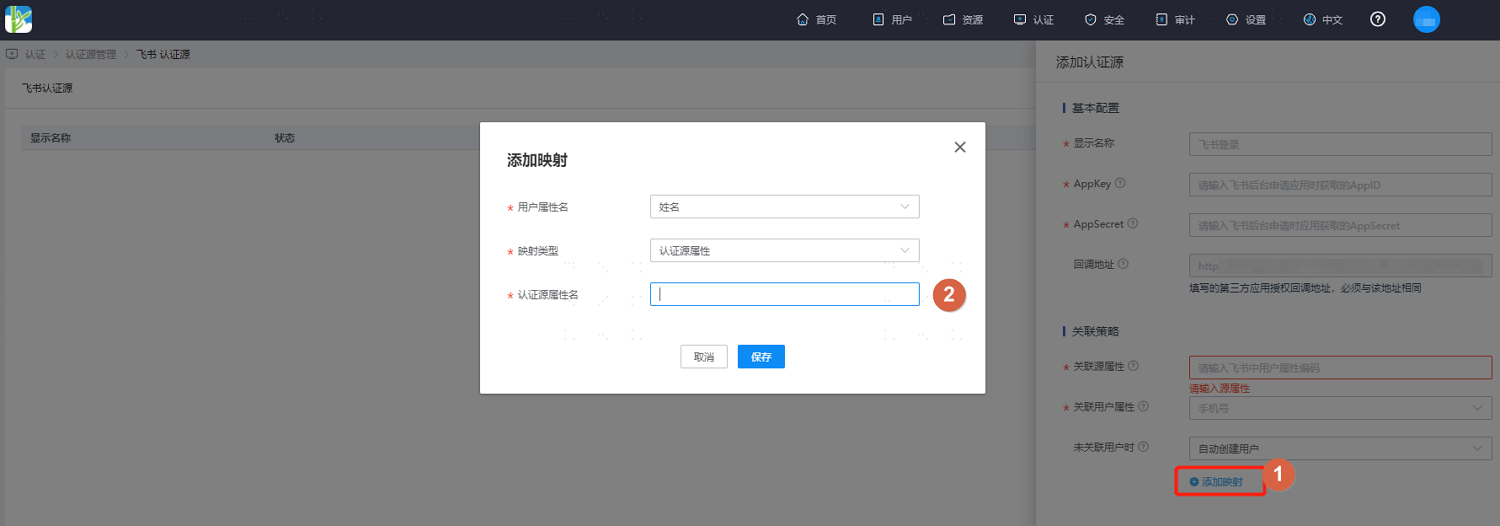Image resolution: width=1500 pixels, height=526 pixels.
Task: Click the application logo in the top-left corner
Action: coord(19,19)
